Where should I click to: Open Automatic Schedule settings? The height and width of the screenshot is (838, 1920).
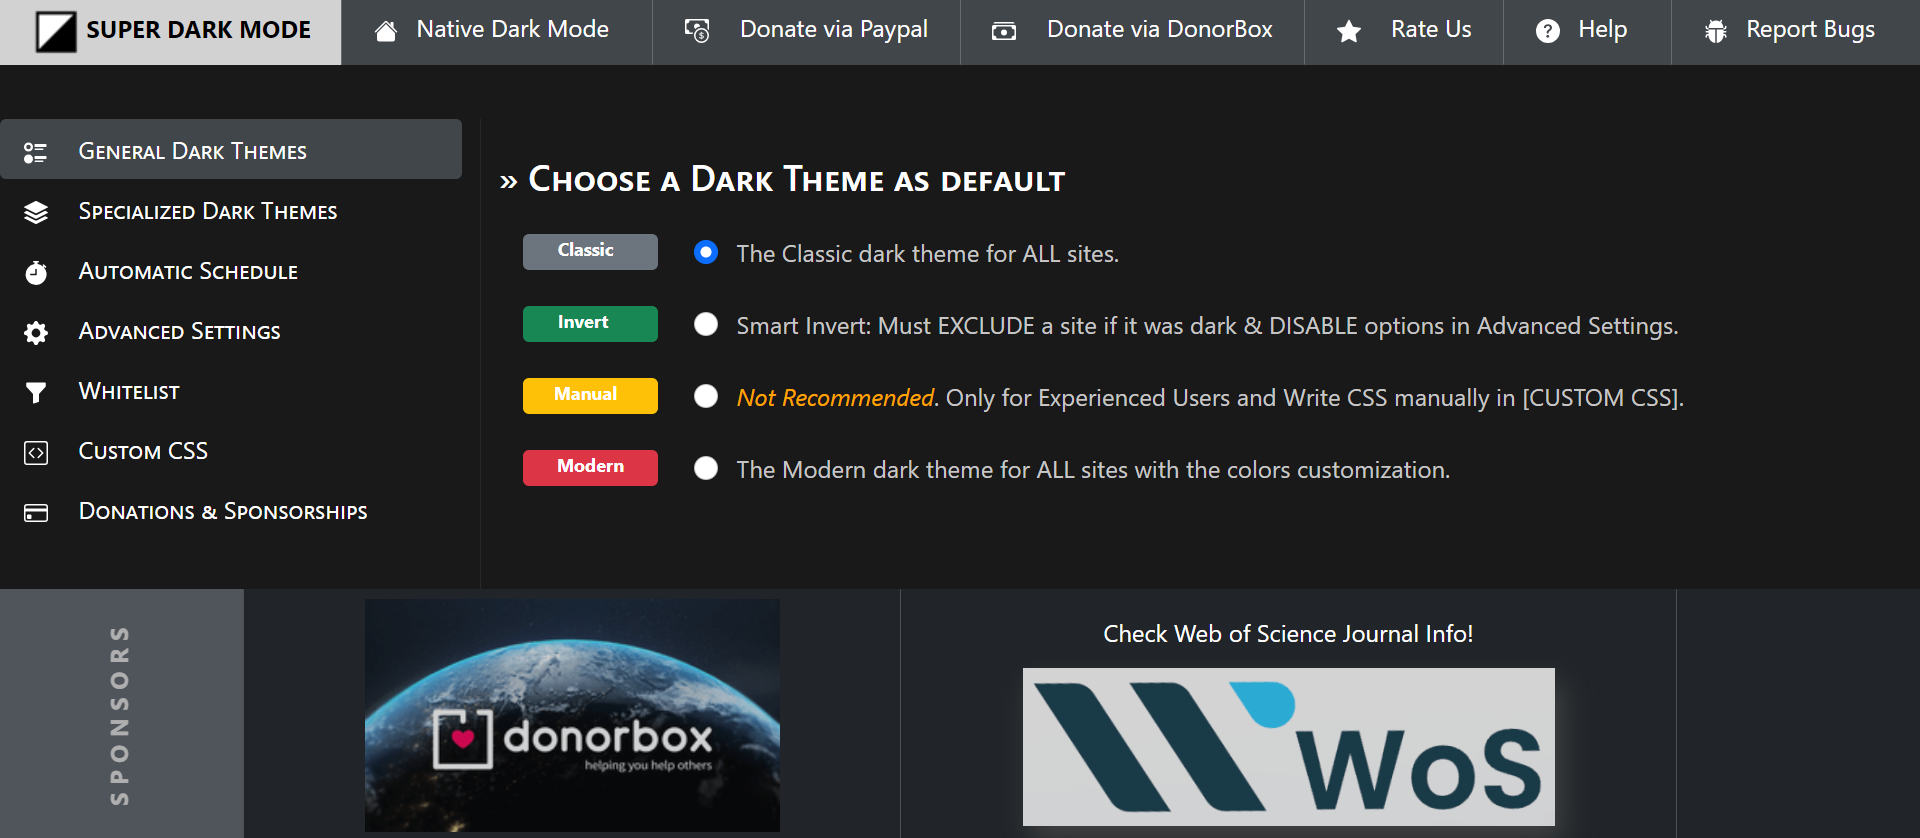231,271
